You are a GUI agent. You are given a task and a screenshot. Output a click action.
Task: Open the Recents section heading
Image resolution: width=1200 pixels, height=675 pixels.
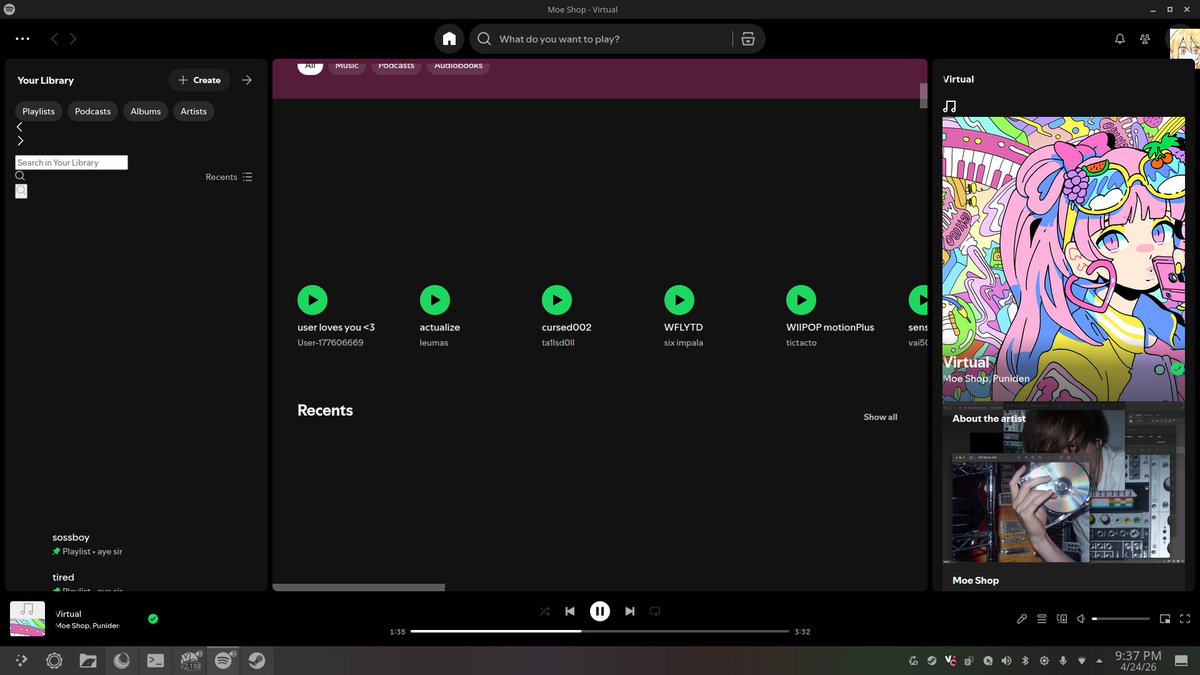tap(325, 410)
